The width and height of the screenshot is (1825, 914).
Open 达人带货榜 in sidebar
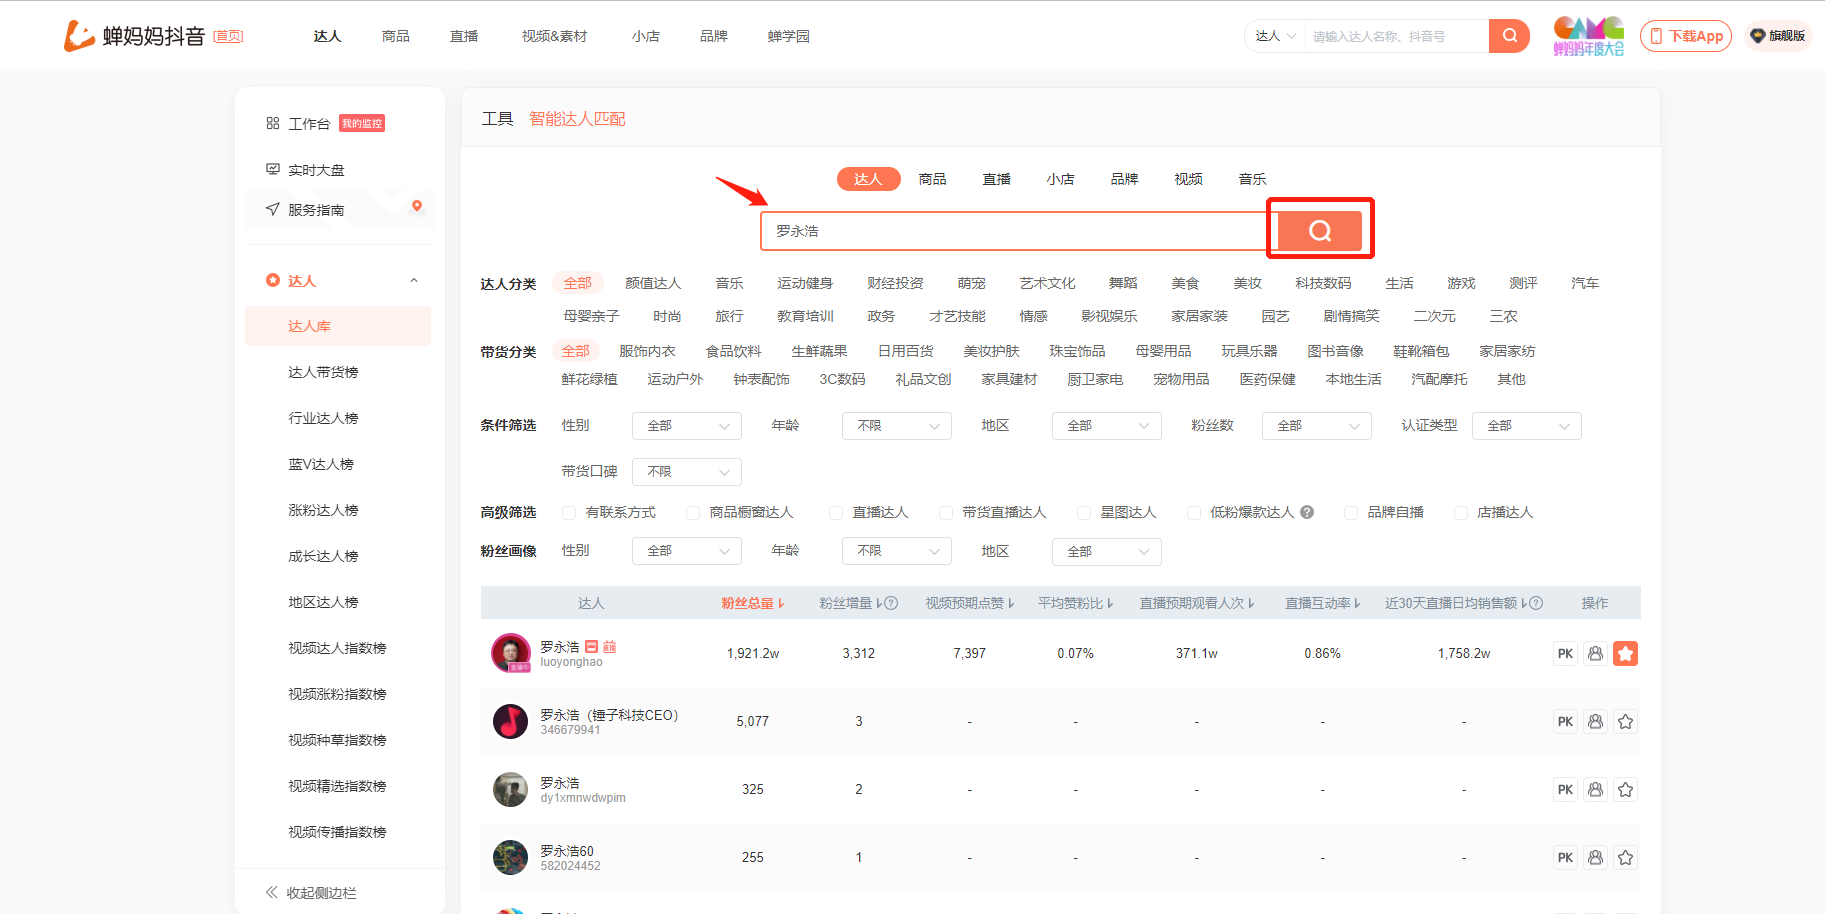click(x=323, y=372)
